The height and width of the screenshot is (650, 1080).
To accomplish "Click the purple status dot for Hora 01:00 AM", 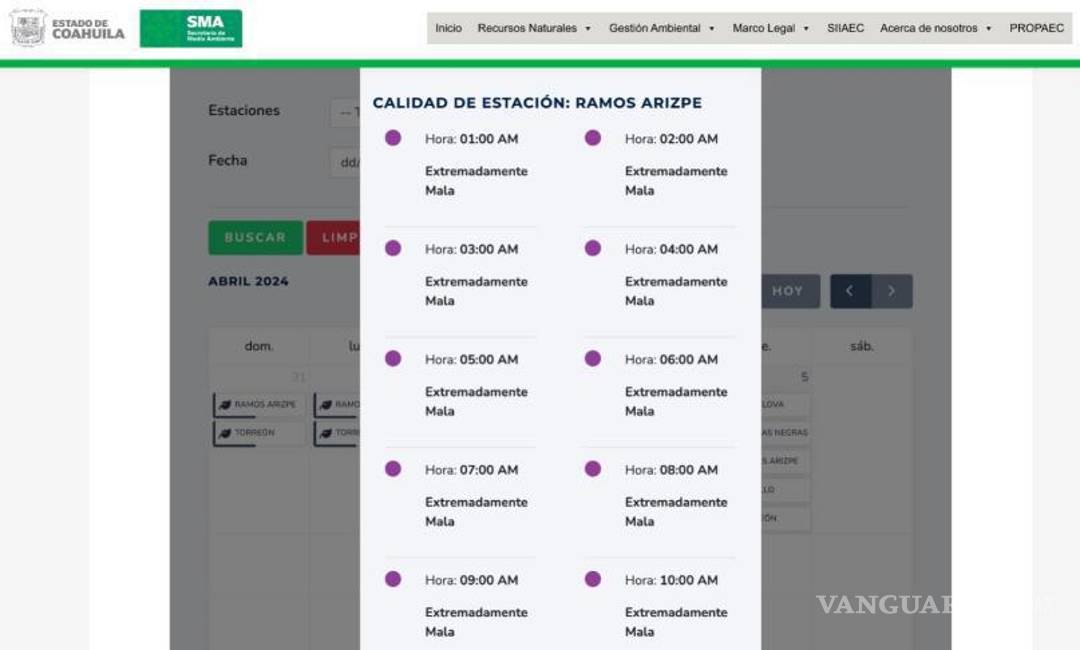I will pos(394,138).
